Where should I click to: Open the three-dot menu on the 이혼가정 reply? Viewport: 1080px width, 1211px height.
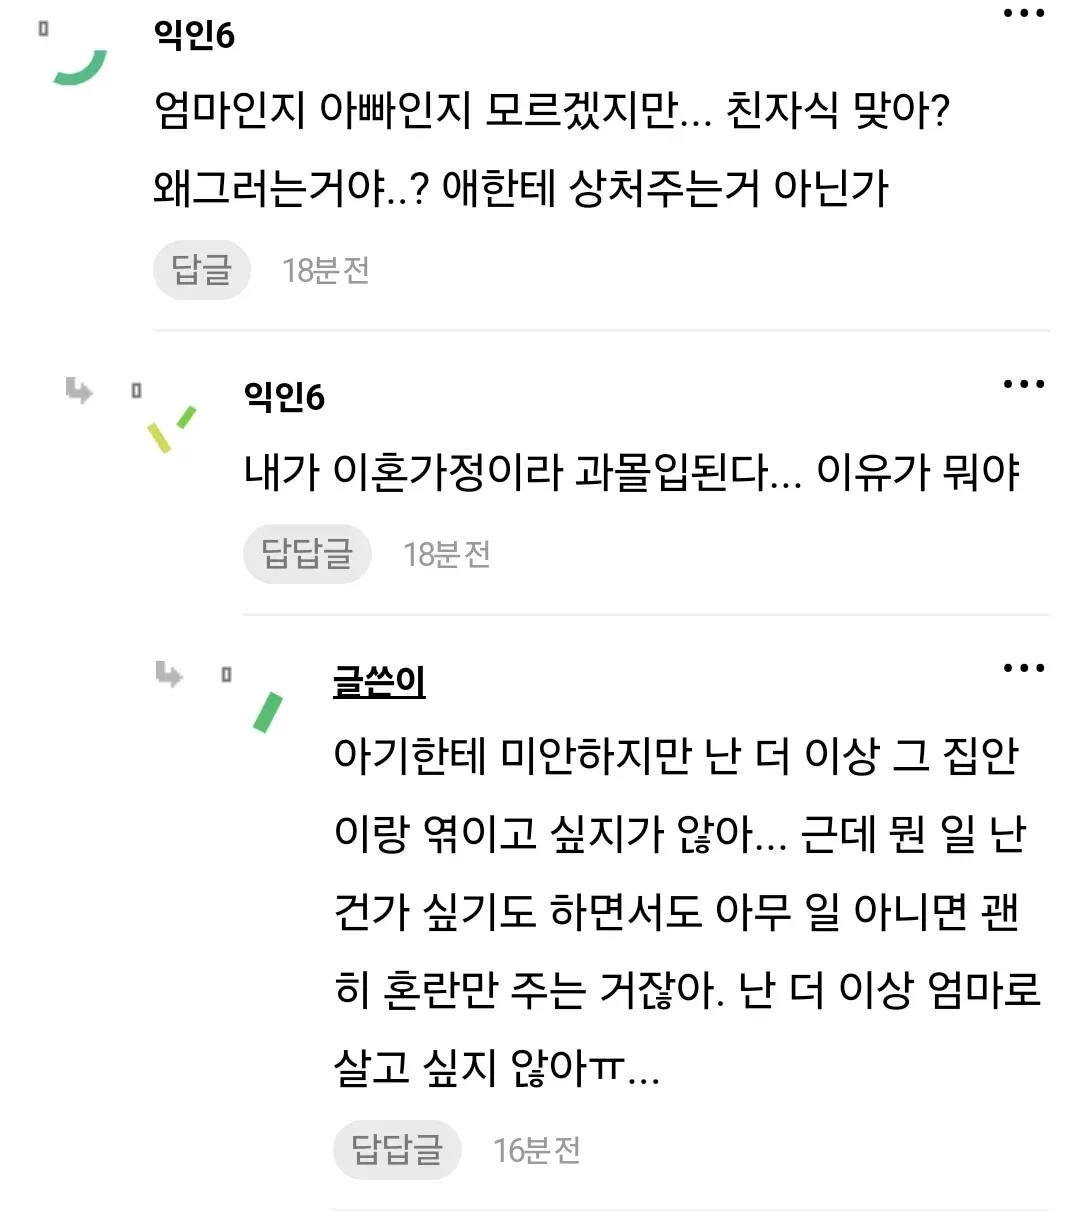point(1024,384)
